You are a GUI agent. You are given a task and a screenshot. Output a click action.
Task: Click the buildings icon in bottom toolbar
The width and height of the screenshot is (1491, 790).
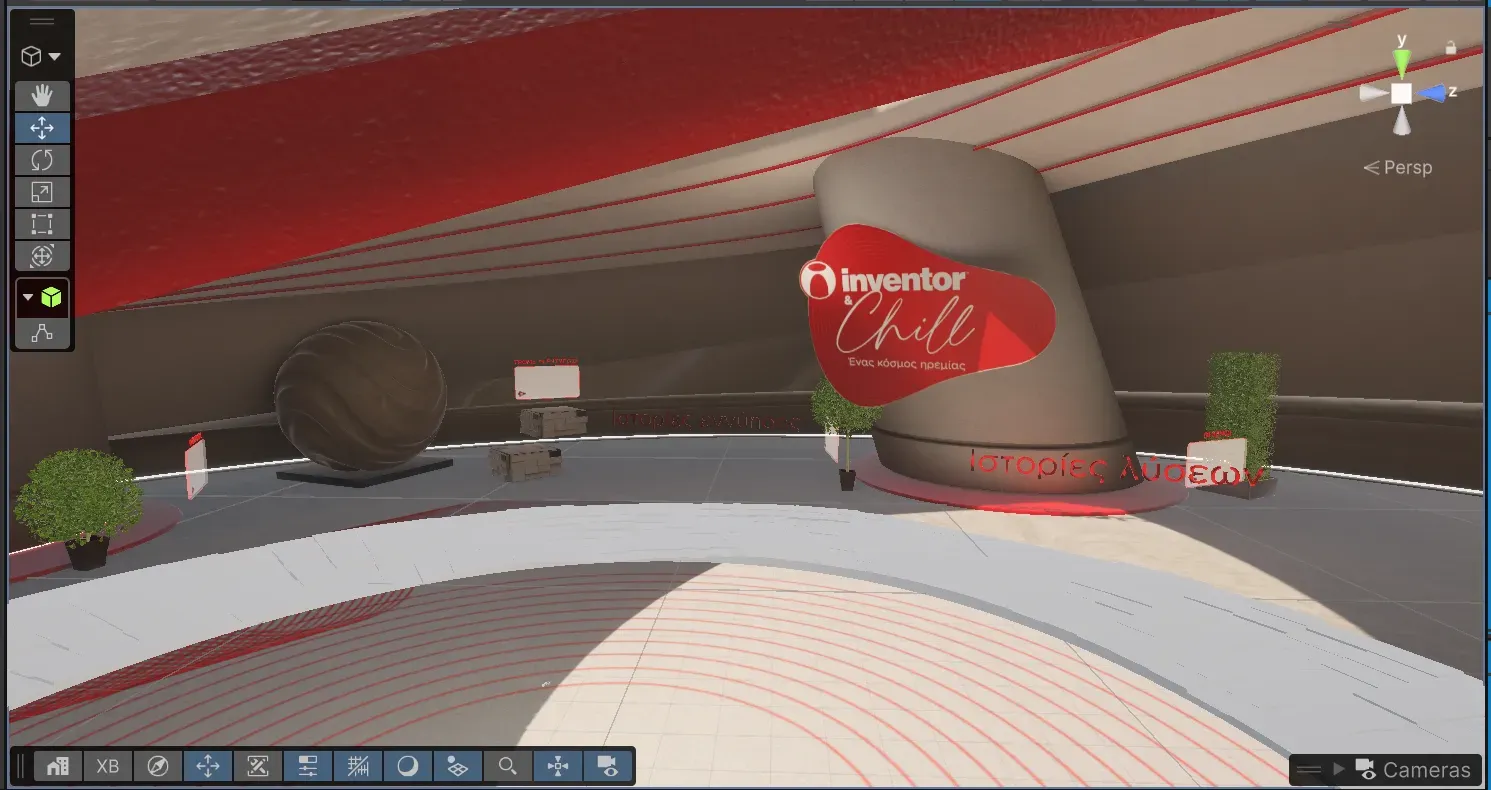coord(58,767)
